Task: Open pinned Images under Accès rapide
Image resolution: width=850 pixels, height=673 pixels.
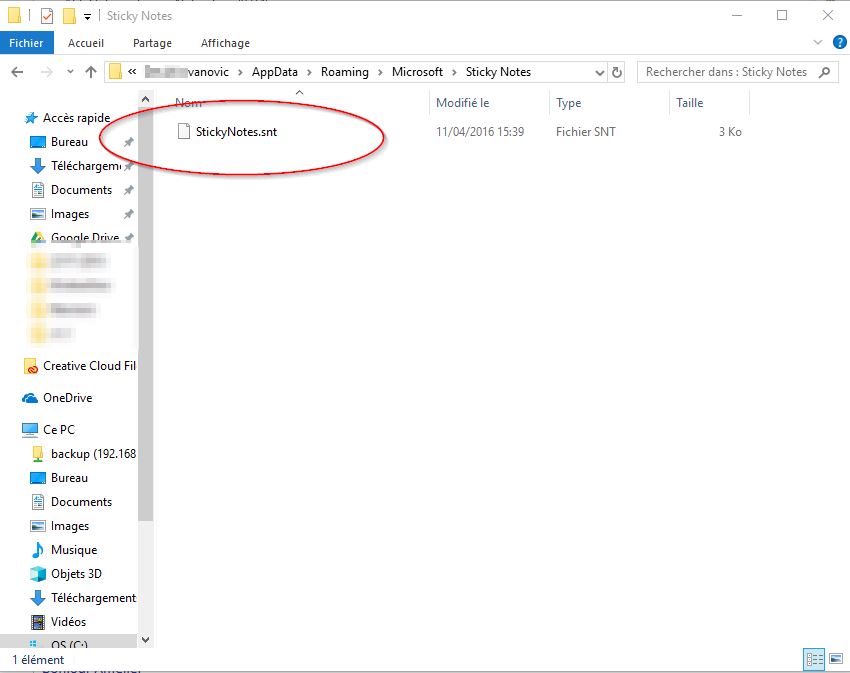Action: tap(70, 214)
